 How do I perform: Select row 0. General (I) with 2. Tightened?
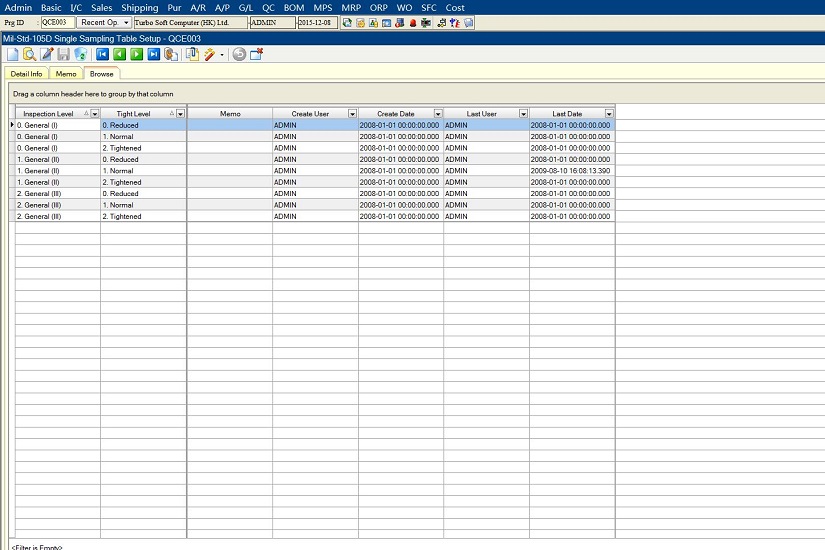tap(315, 148)
